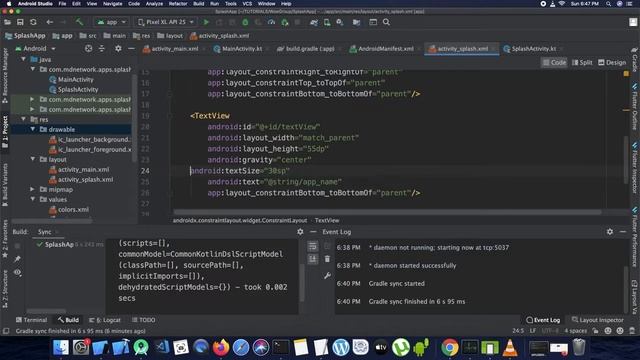Open the VCS menu

(x=247, y=4)
